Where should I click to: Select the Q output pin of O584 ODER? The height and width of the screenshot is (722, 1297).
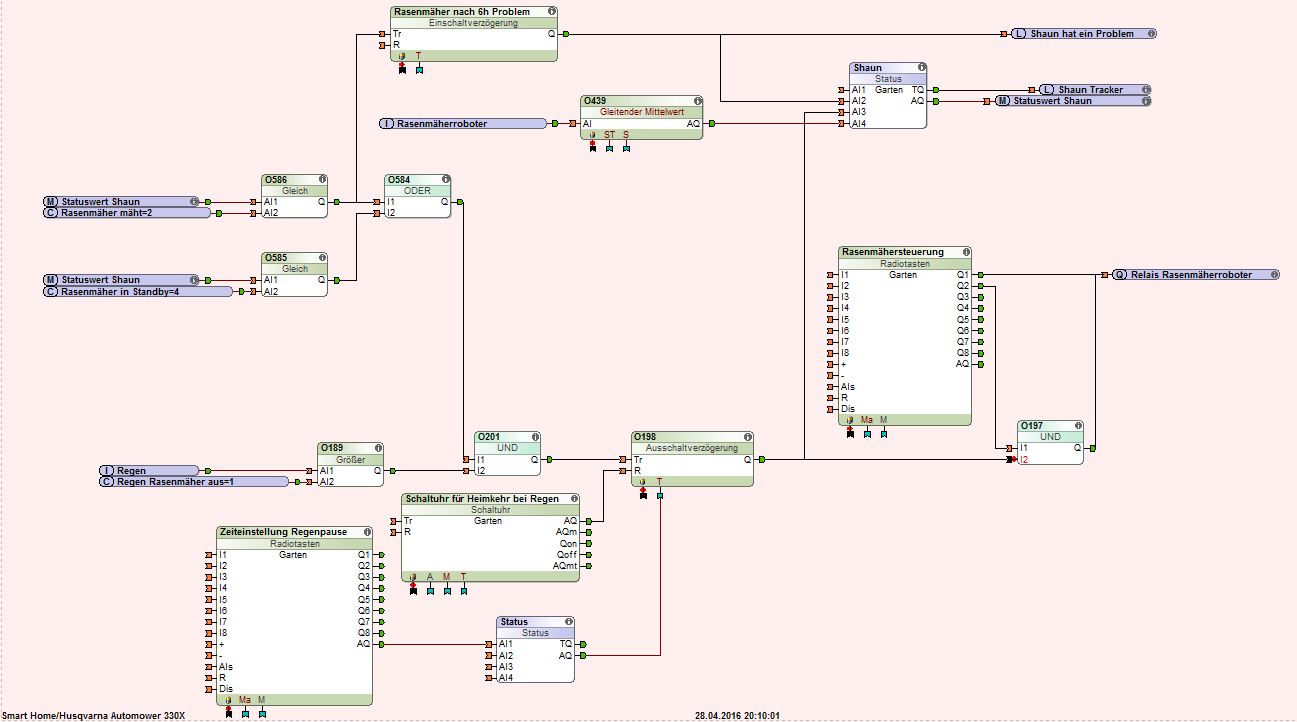pos(460,202)
